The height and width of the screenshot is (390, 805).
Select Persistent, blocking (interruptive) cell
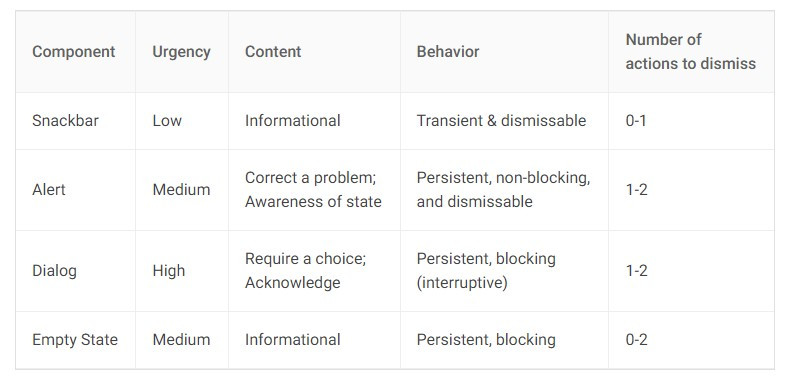486,270
